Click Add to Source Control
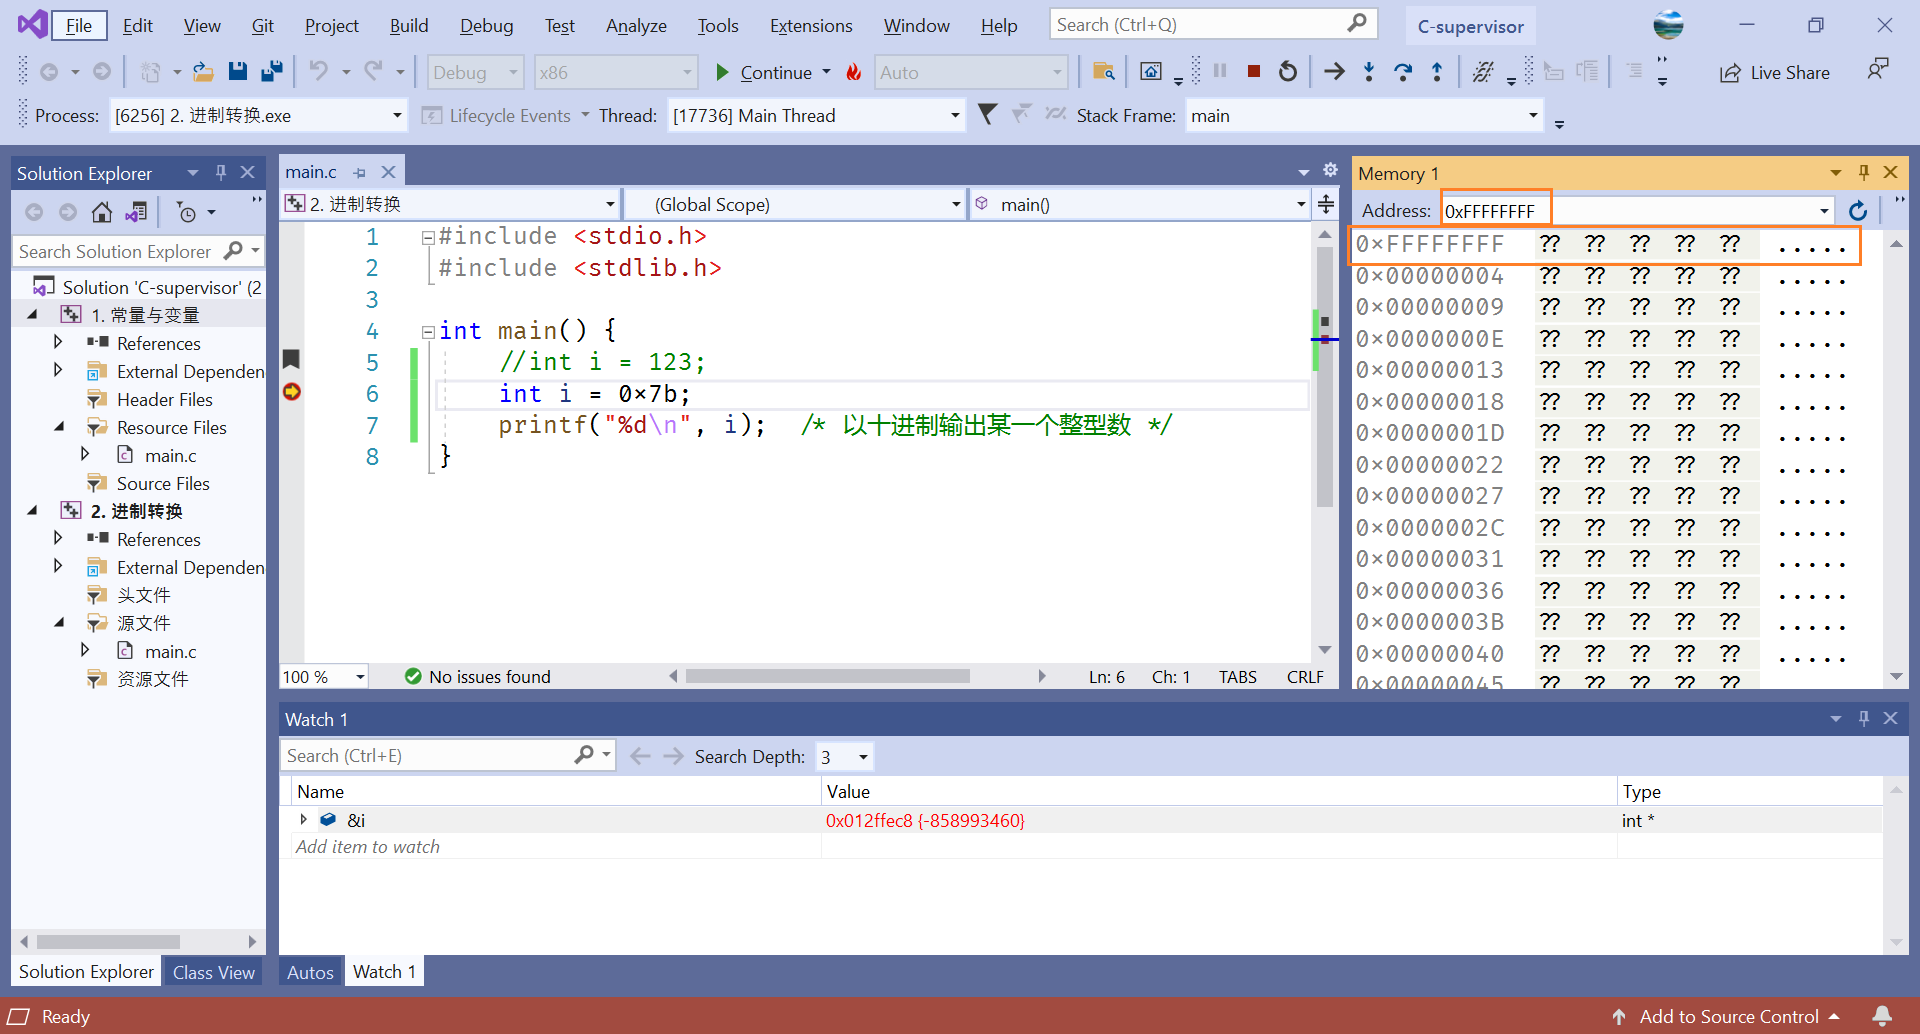The width and height of the screenshot is (1920, 1034). pos(1728,1016)
